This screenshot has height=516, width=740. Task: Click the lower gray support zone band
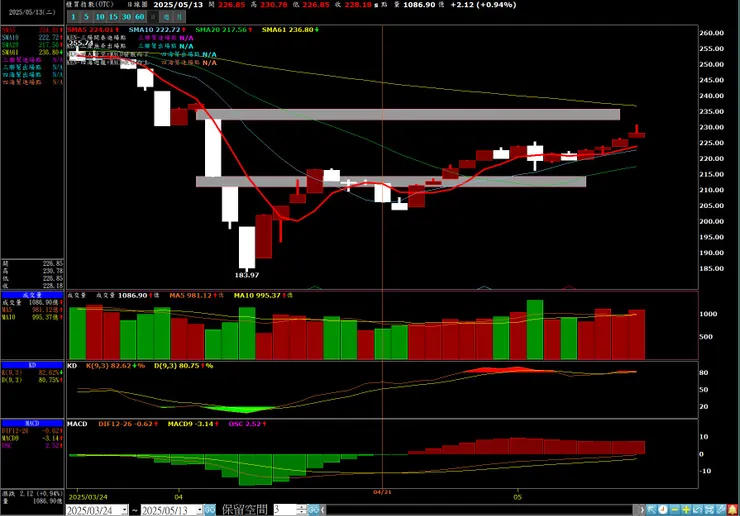[x=391, y=181]
